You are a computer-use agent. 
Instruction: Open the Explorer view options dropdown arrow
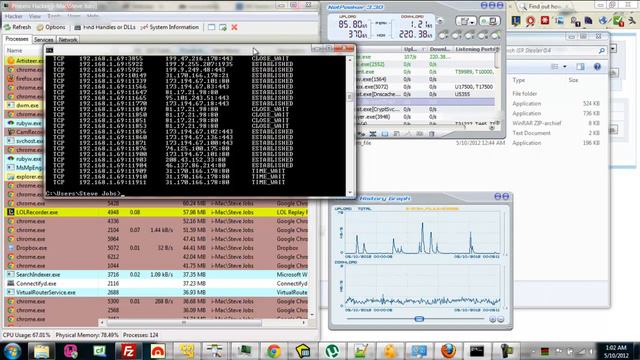pyautogui.click(x=565, y=67)
